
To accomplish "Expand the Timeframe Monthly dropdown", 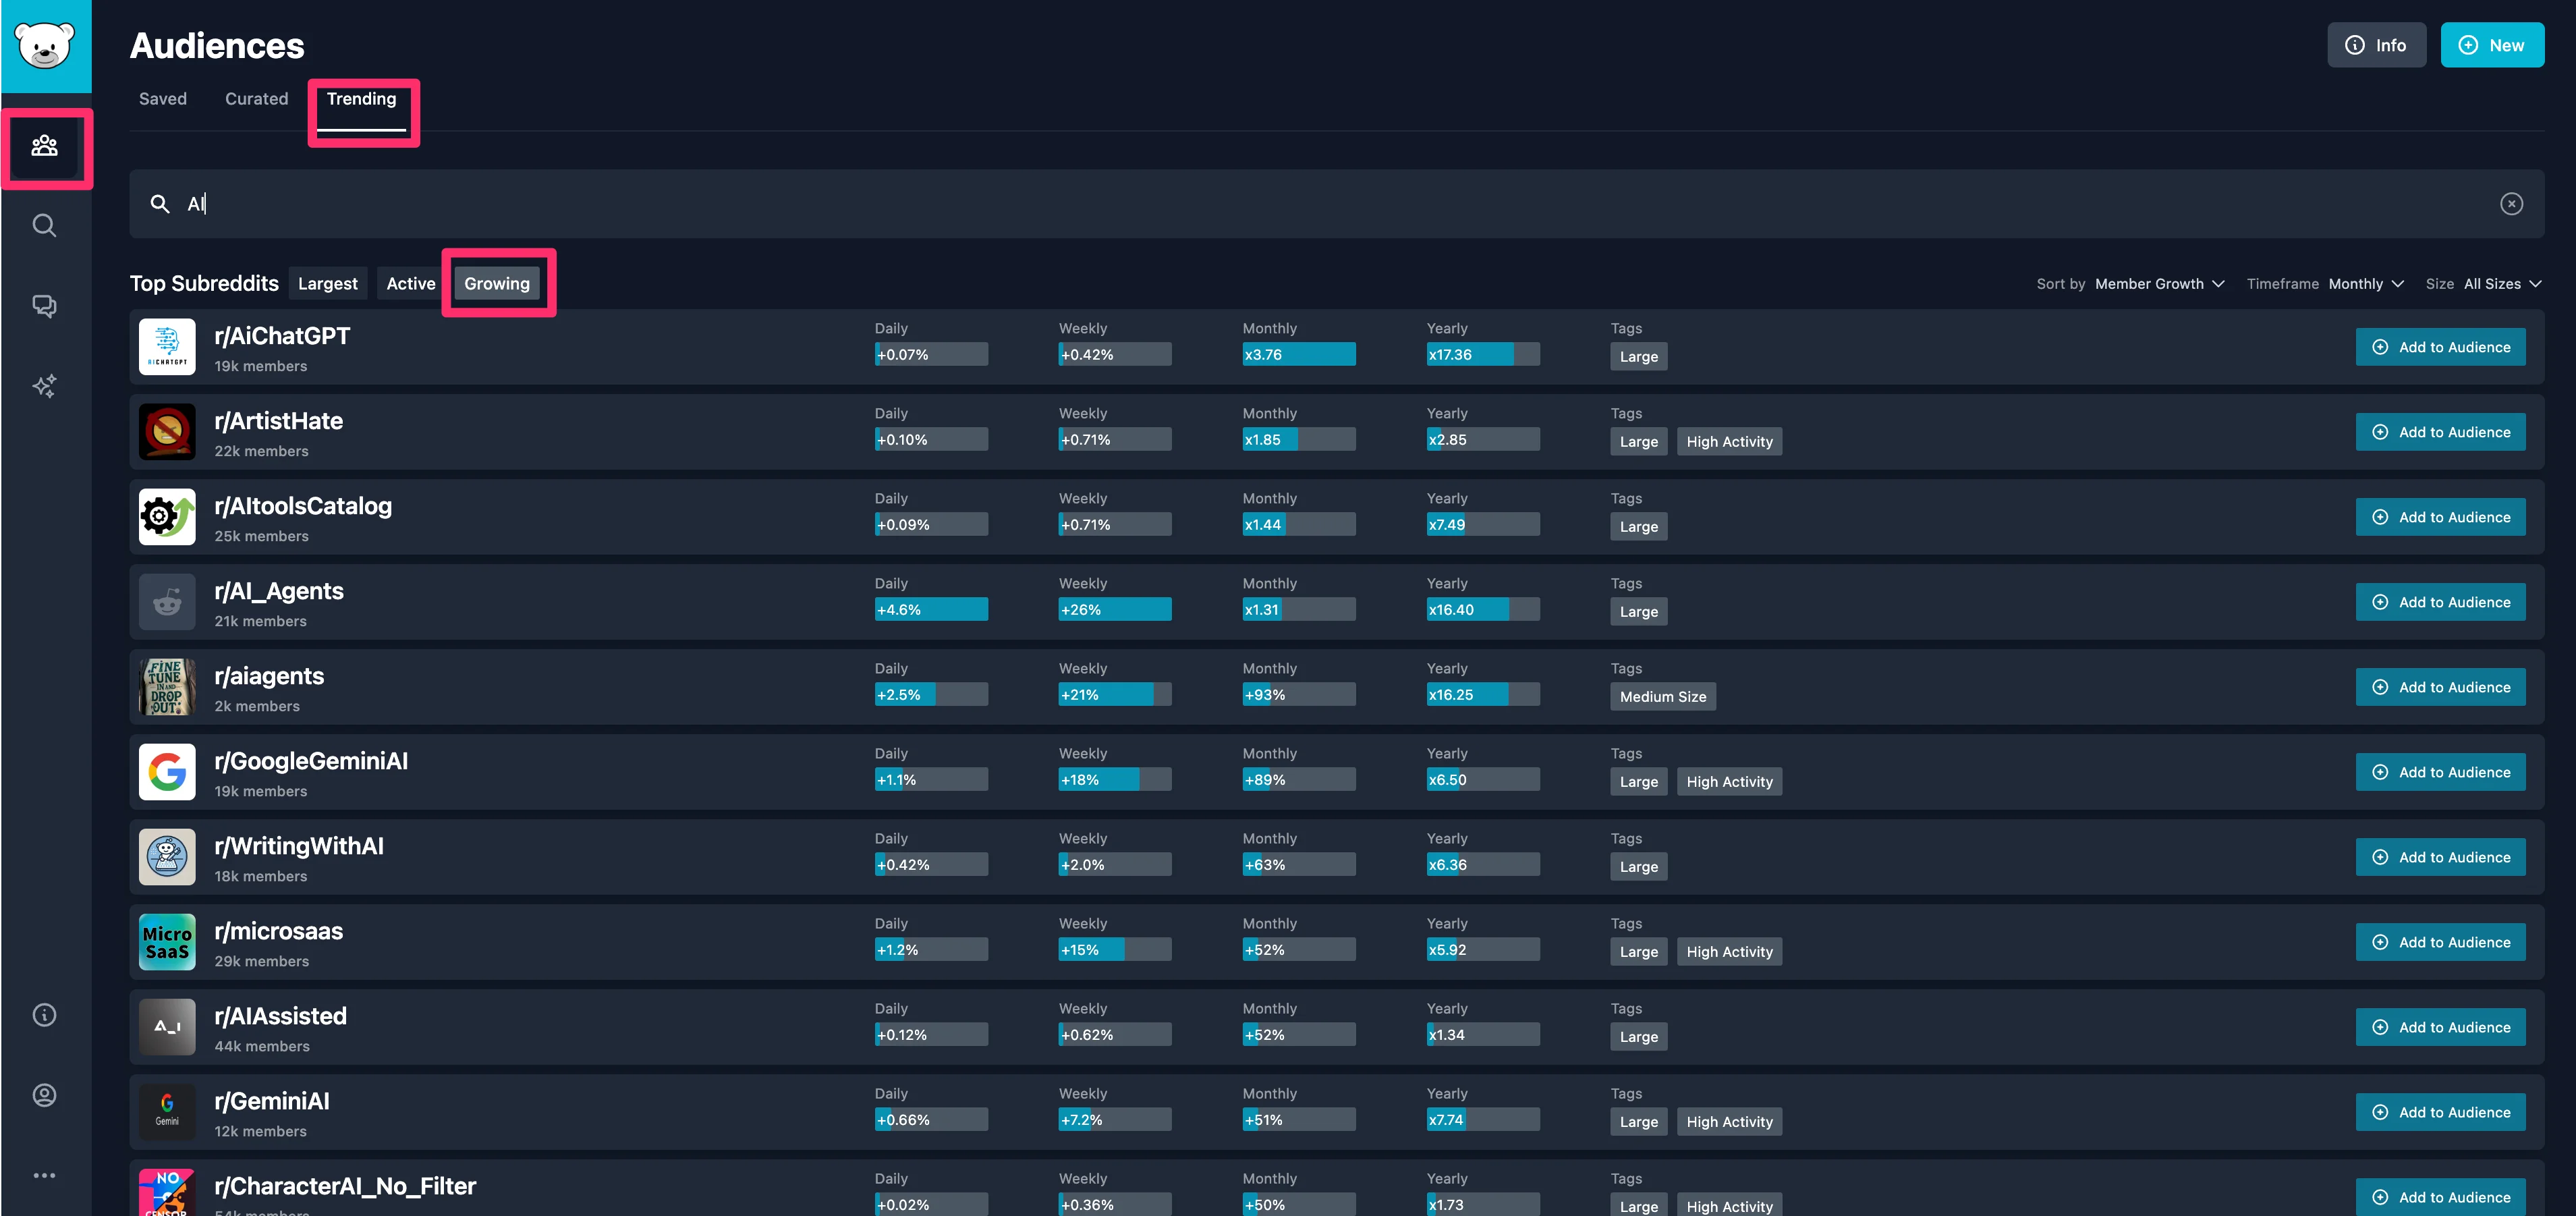I will pos(2364,284).
